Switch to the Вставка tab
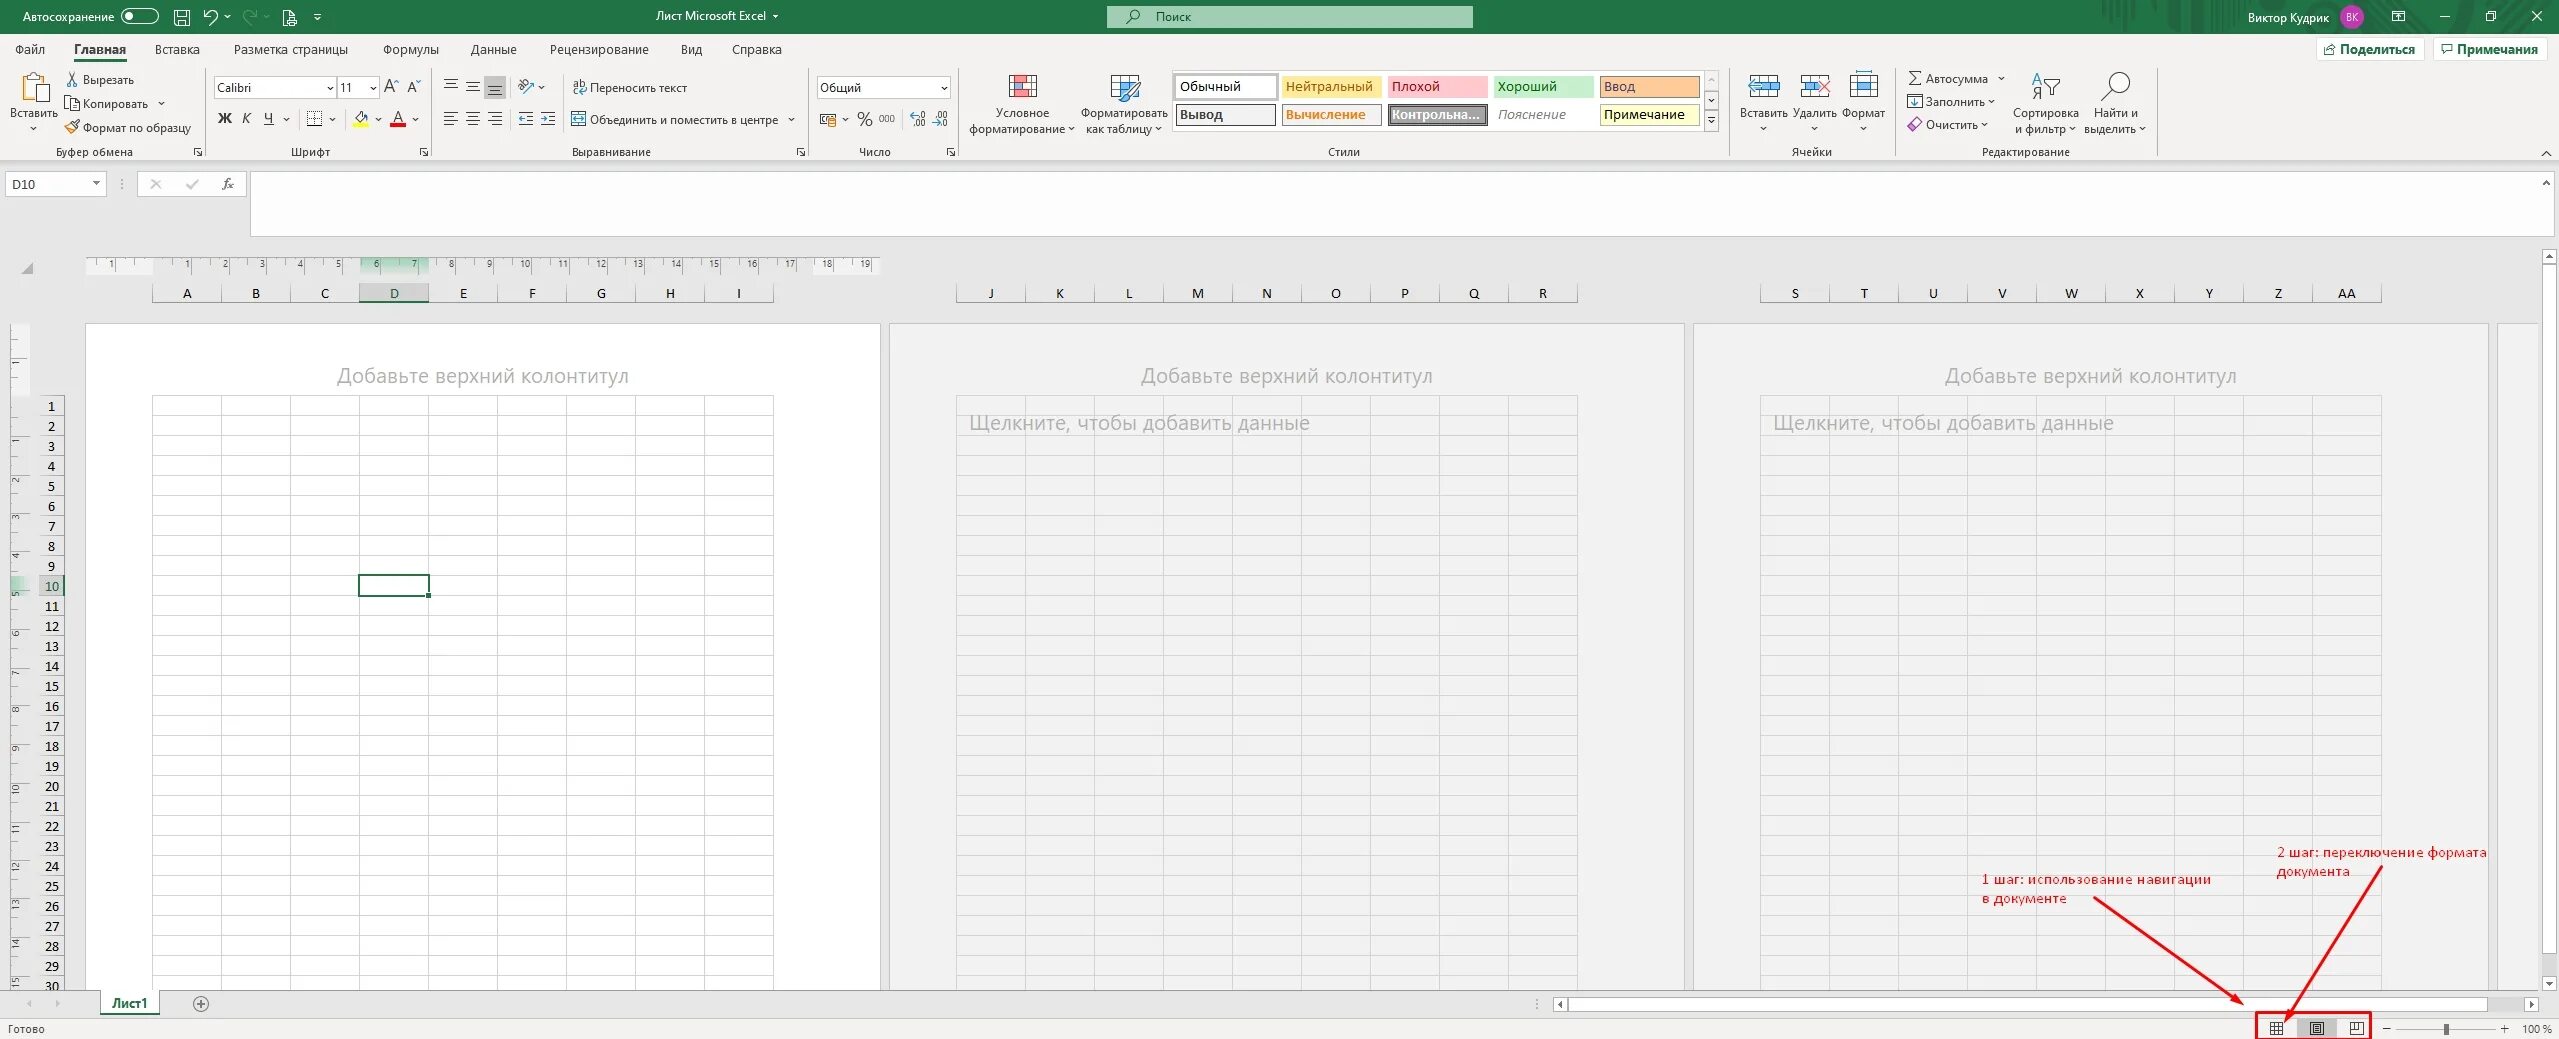 [177, 50]
